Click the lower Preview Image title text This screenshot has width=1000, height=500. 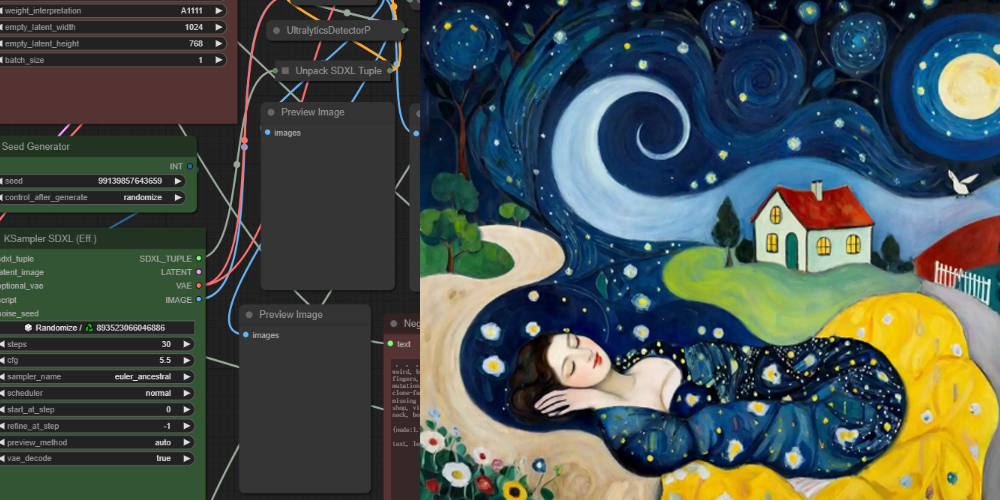291,314
